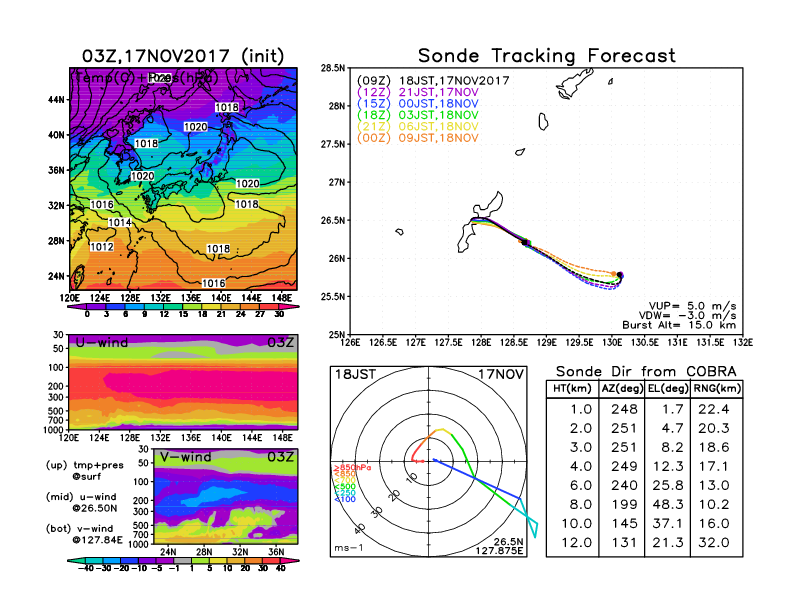Click the range value '32.0' in the last row
The width and height of the screenshot is (792, 612).
tap(714, 543)
